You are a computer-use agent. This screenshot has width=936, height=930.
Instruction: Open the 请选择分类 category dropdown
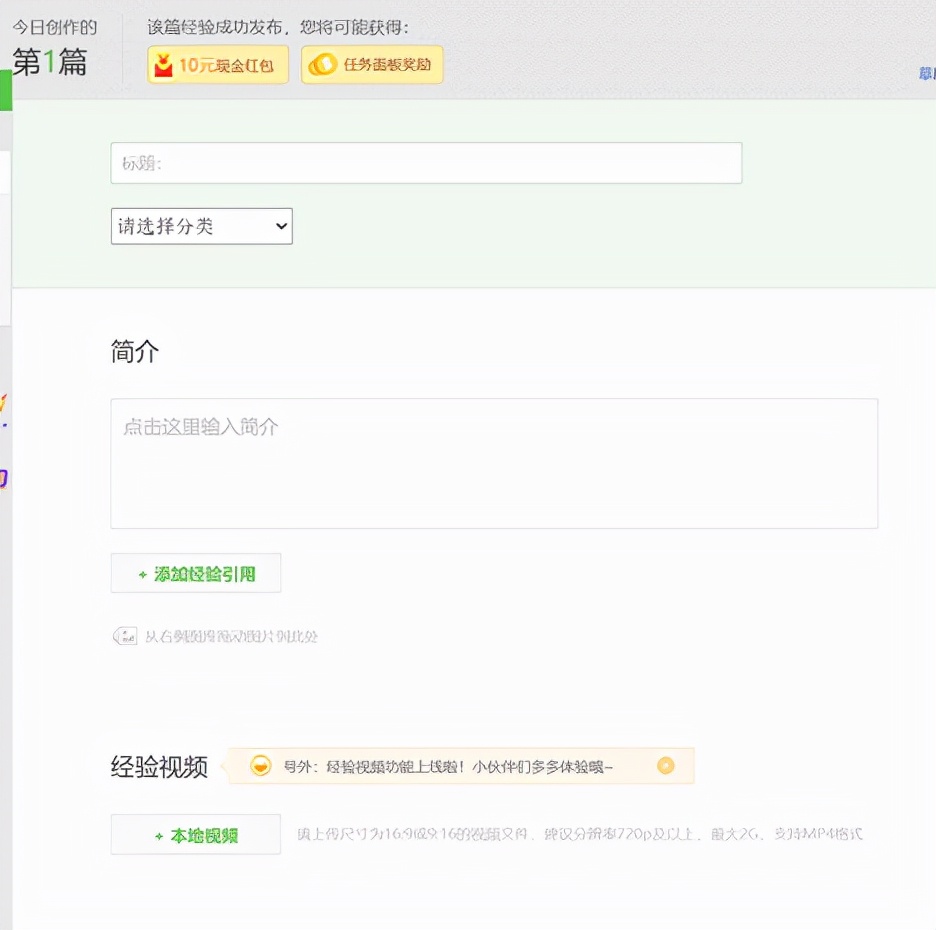click(200, 226)
